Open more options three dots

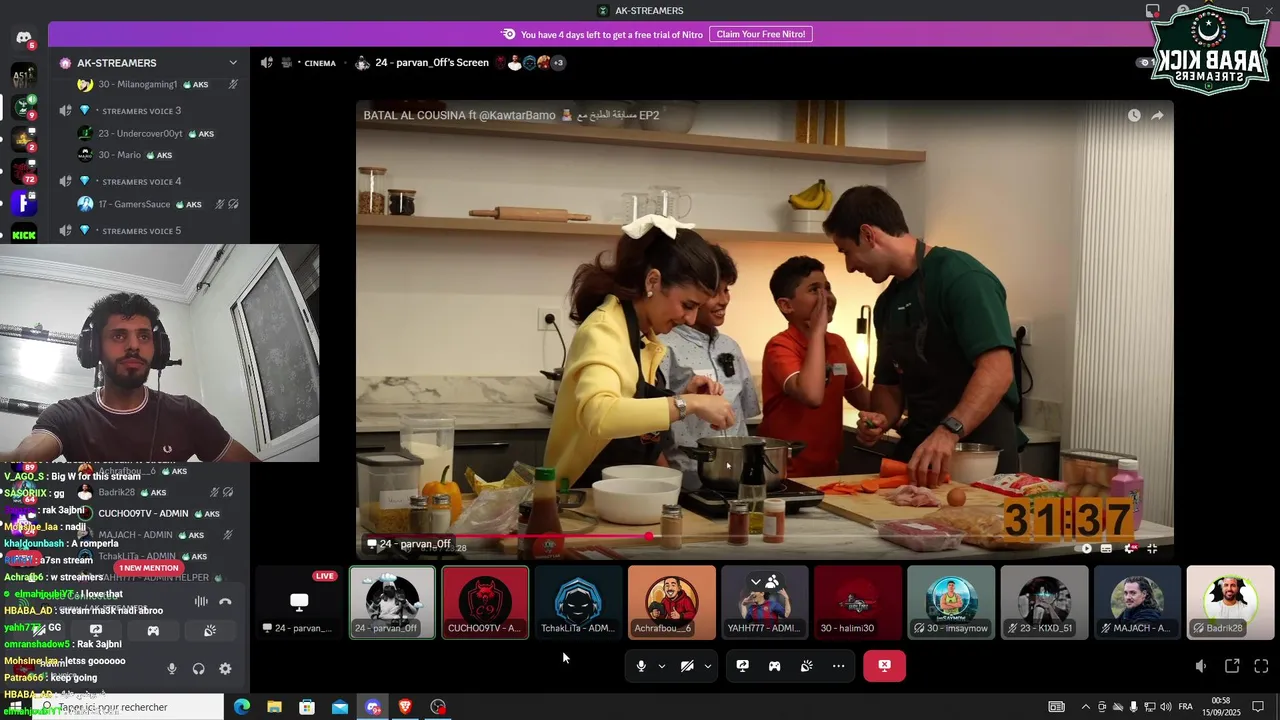(x=838, y=666)
